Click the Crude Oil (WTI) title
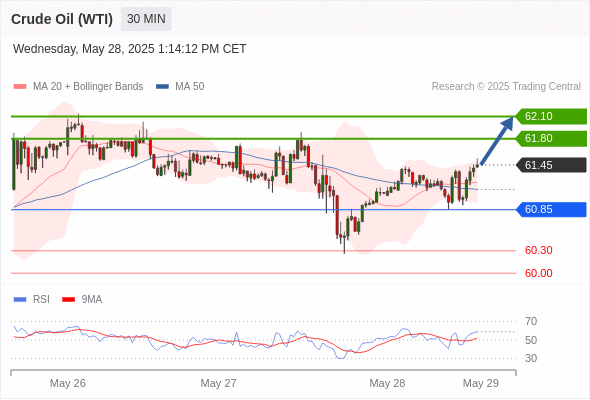The image size is (590, 400). tap(62, 19)
